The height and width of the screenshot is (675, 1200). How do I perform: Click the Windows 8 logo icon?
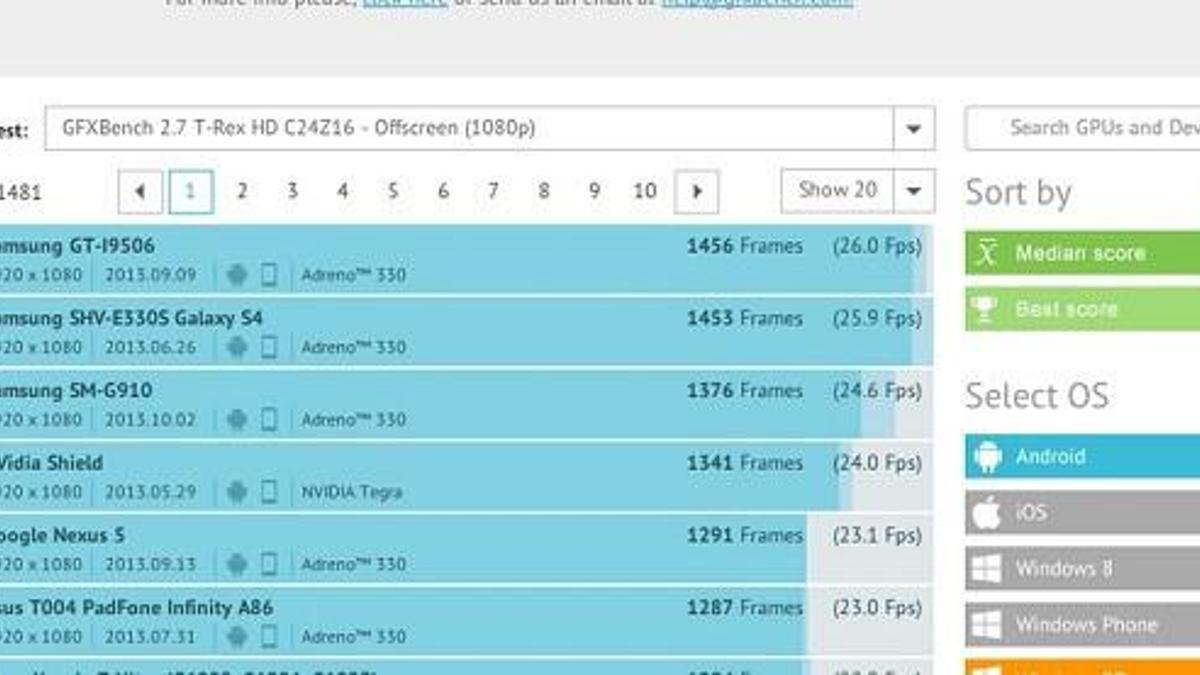(x=986, y=569)
